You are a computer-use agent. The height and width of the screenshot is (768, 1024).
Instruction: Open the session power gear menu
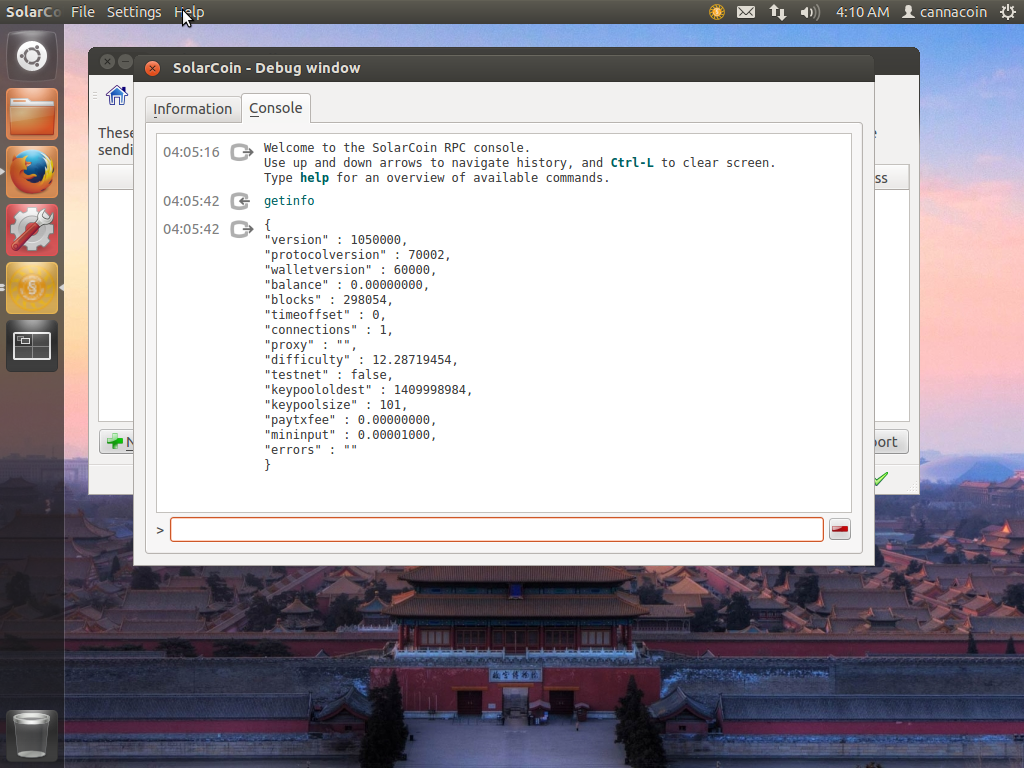[x=1008, y=12]
